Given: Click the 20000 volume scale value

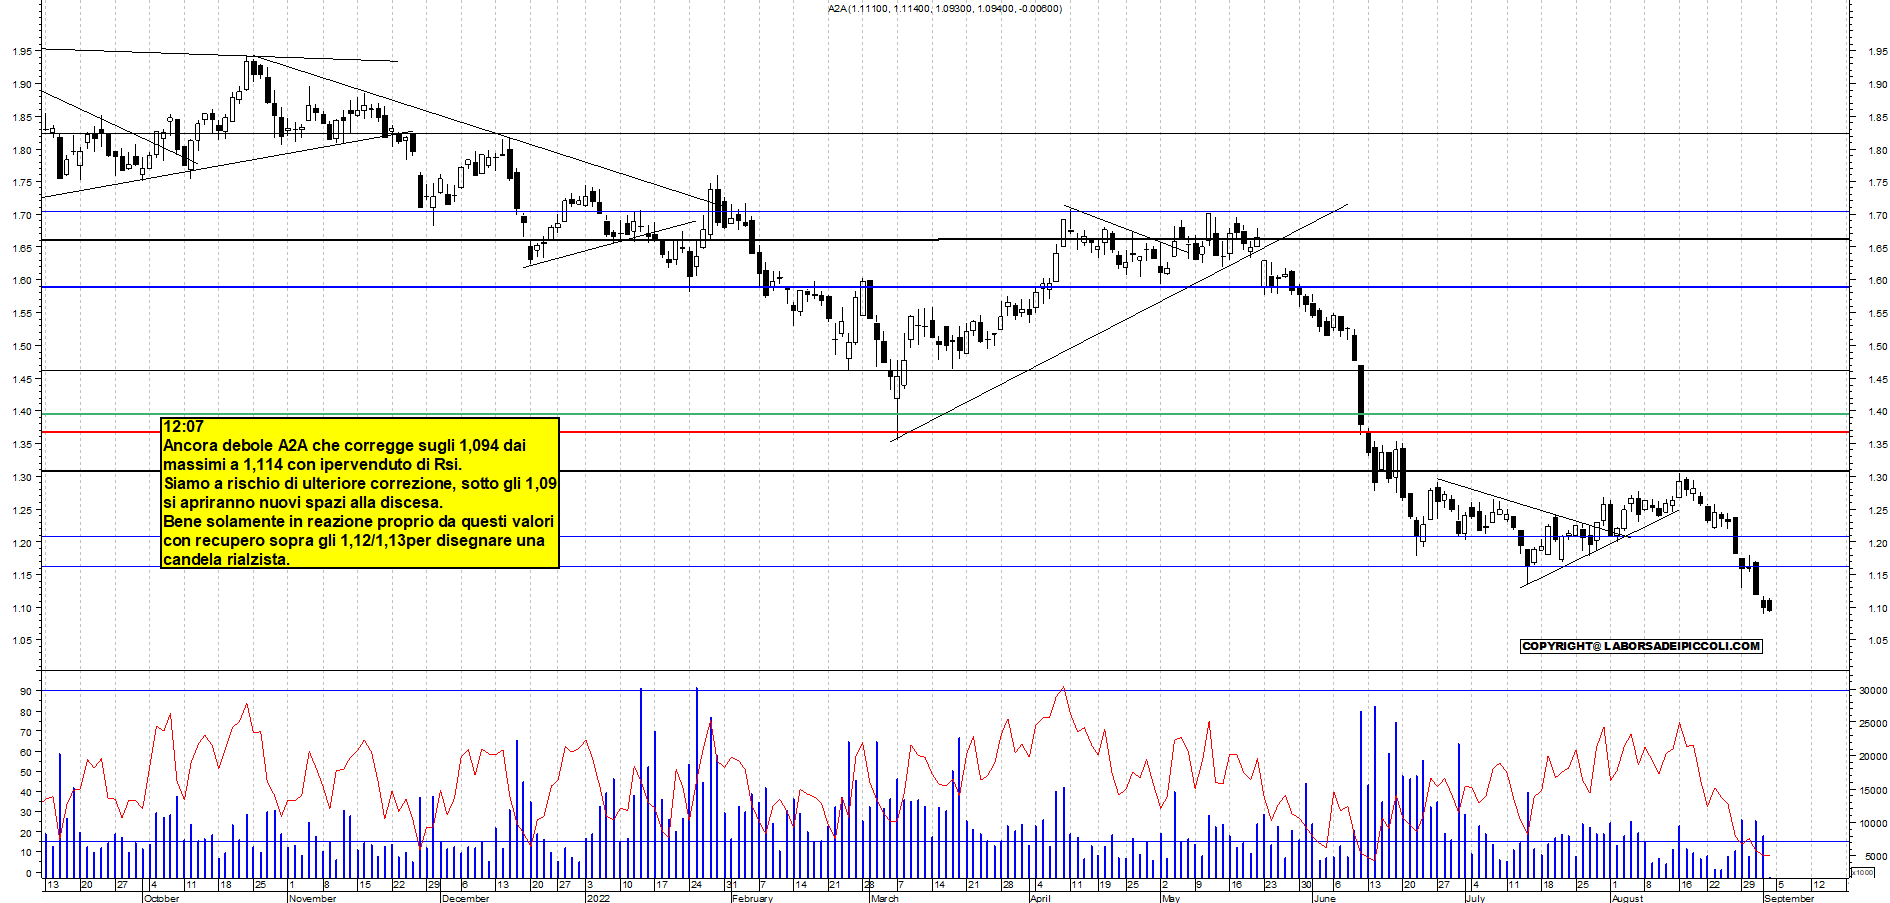Looking at the screenshot, I should pos(1872,757).
